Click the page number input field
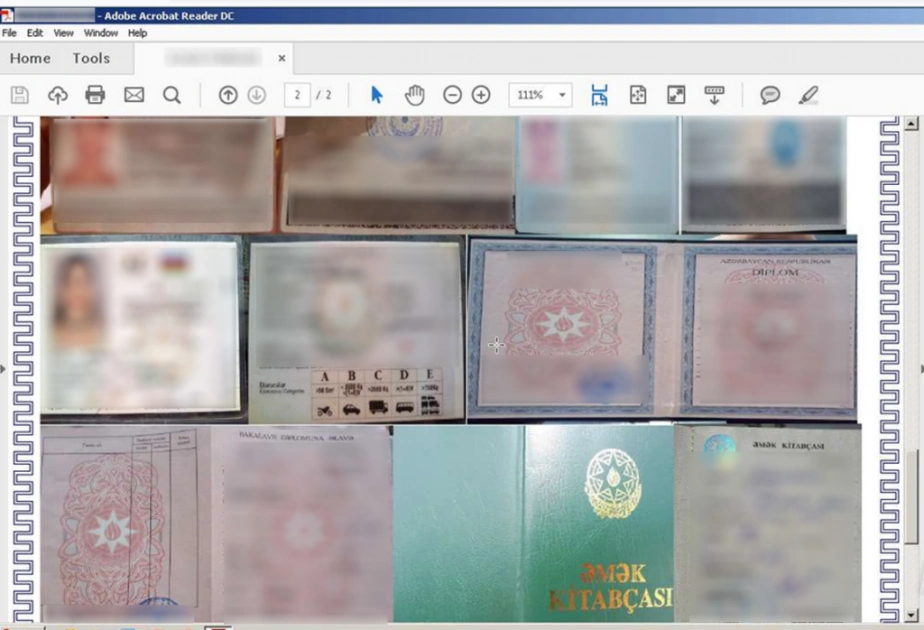 coord(298,95)
